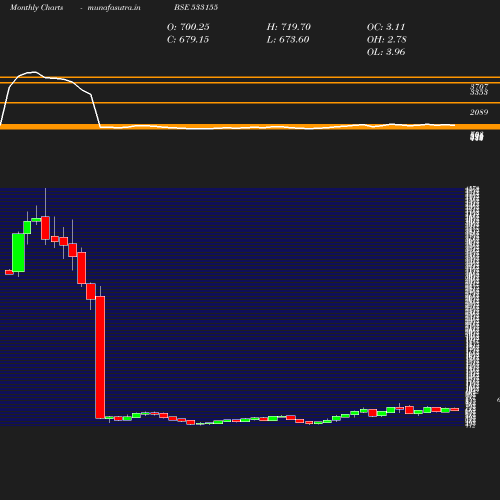Select the low value 'L: 673.60'
This screenshot has height=500, width=500.
pyautogui.click(x=288, y=39)
